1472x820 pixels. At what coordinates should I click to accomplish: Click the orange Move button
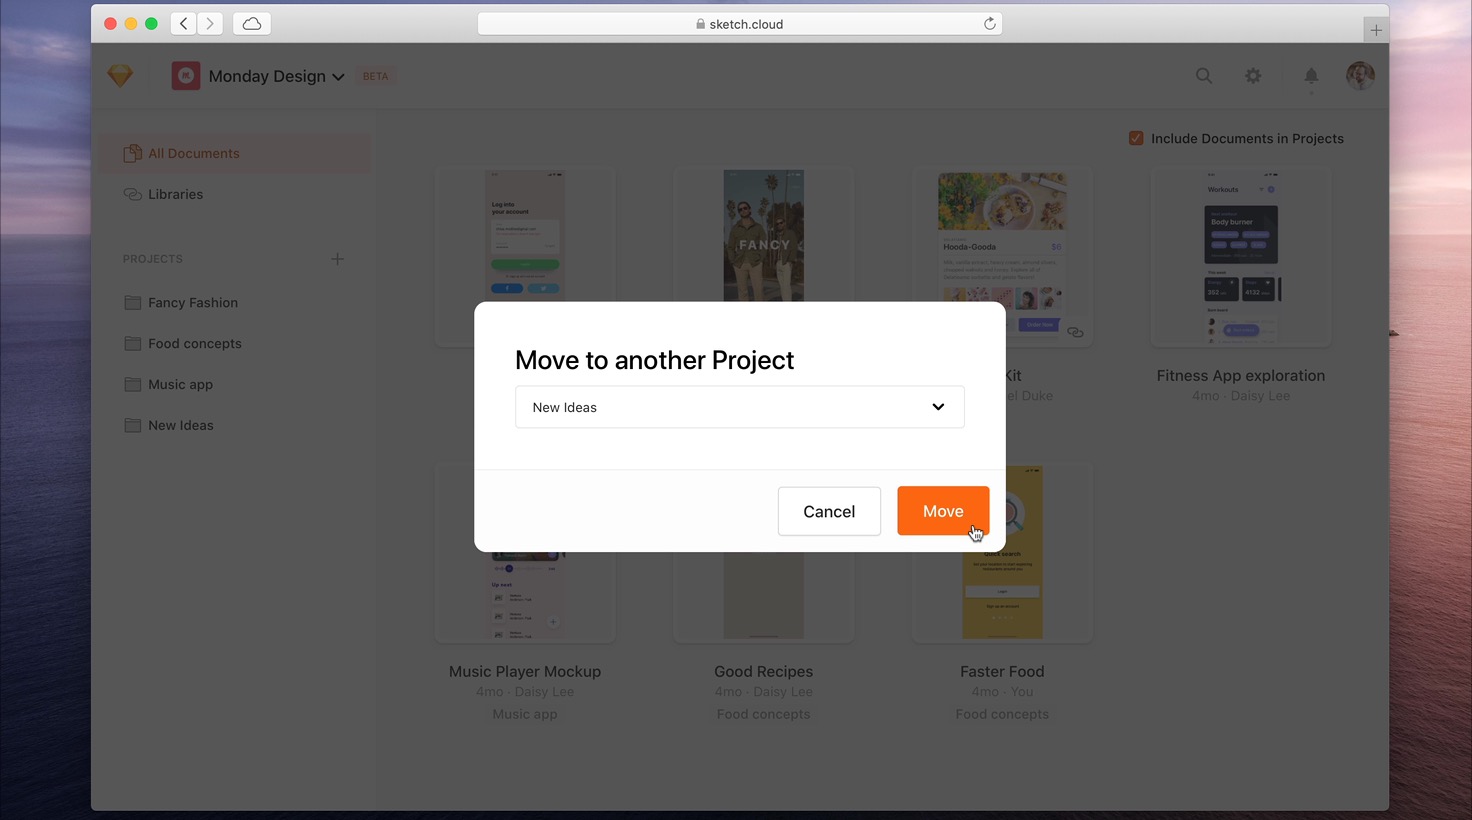pyautogui.click(x=942, y=511)
